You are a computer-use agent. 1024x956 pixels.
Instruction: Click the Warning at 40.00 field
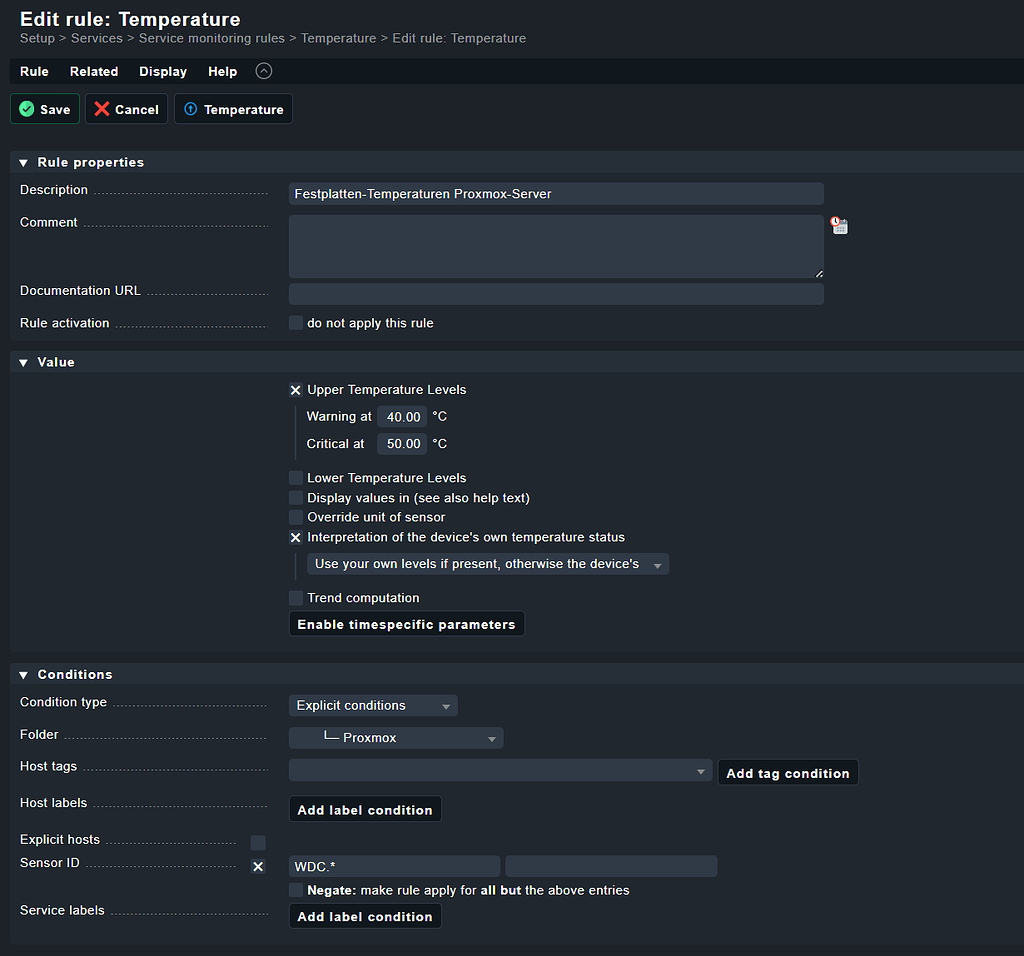pos(402,417)
